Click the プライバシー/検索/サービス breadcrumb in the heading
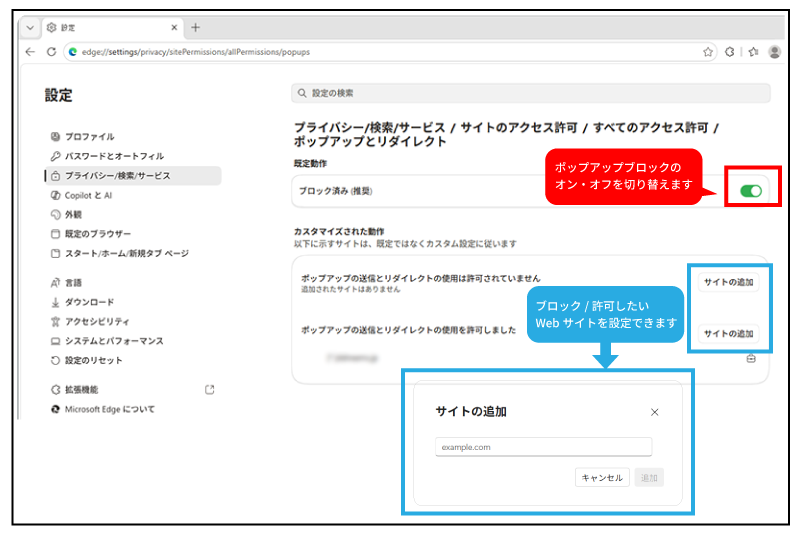Viewport: 800px width, 534px height. point(369,128)
